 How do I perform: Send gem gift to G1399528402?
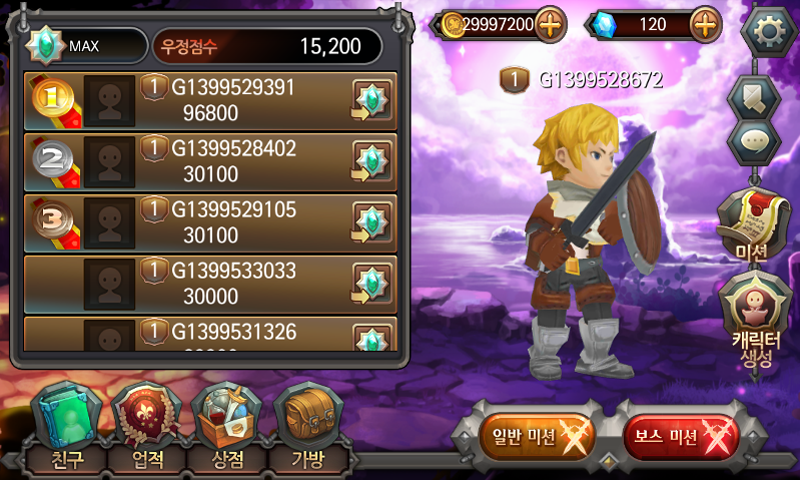point(372,162)
